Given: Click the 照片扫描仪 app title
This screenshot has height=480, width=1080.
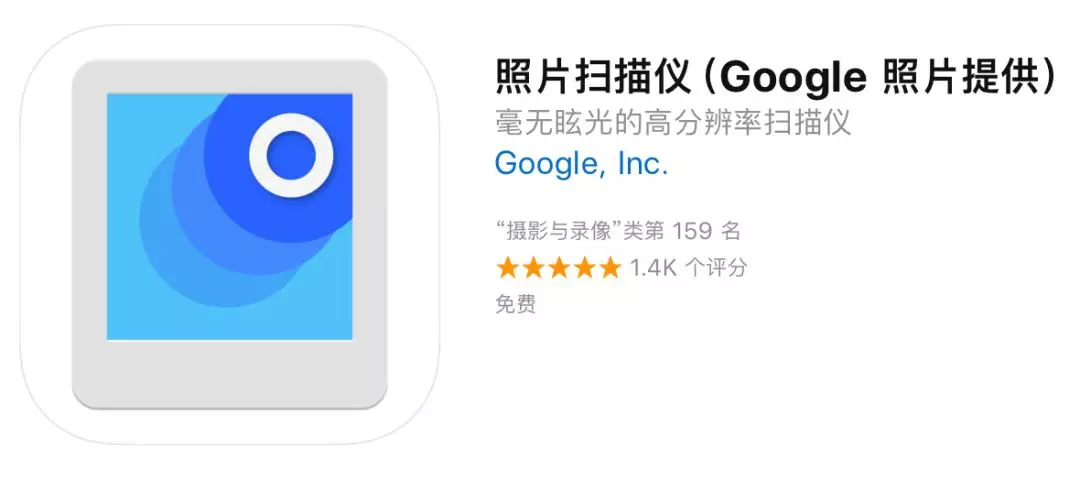Looking at the screenshot, I should pyautogui.click(x=592, y=78).
